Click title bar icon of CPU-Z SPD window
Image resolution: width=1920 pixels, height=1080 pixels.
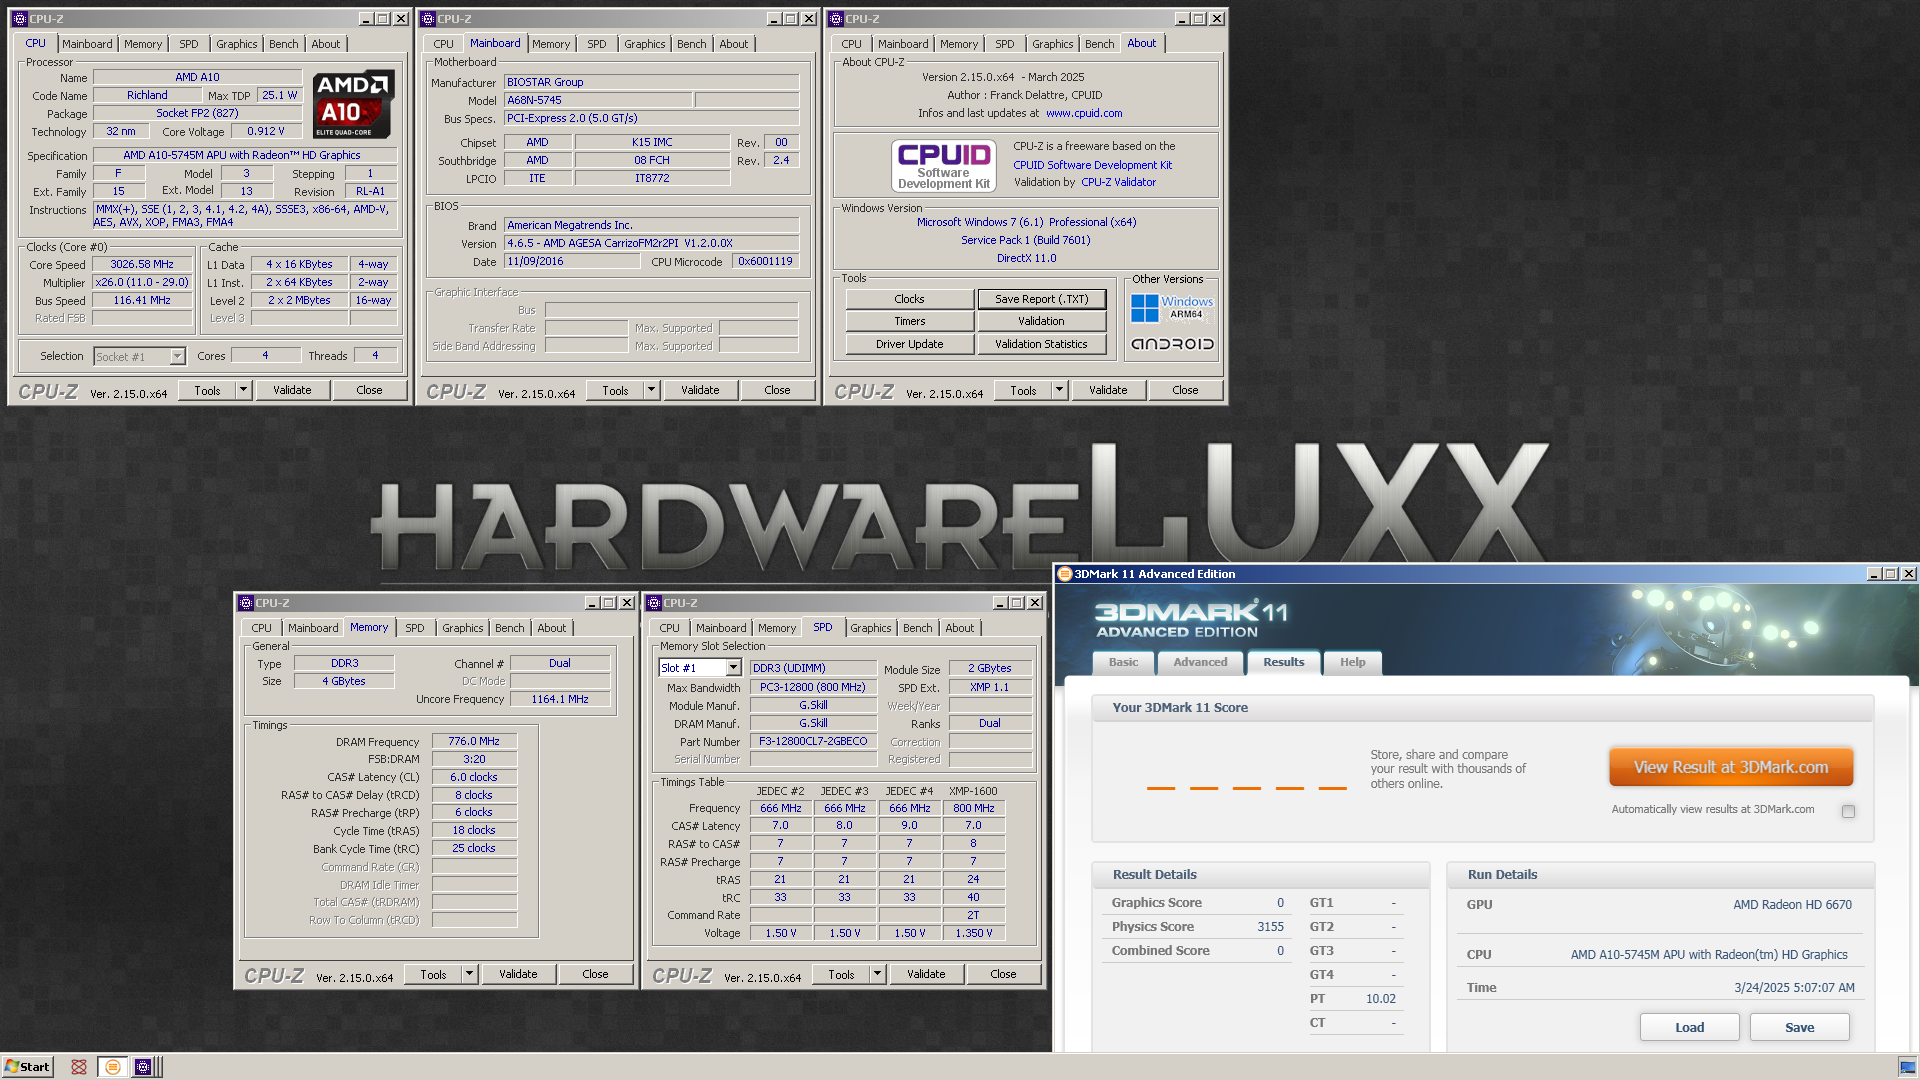[654, 603]
